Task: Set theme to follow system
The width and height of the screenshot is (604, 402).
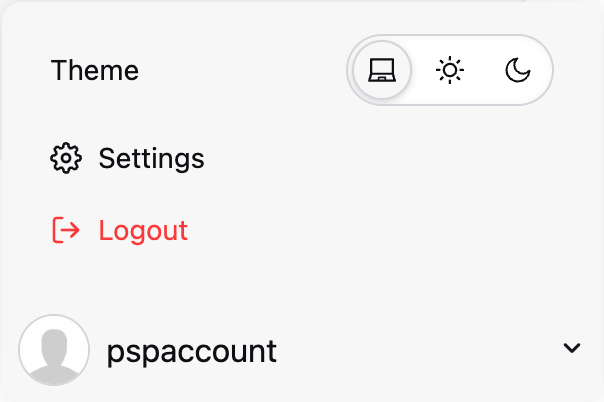Action: [382, 70]
